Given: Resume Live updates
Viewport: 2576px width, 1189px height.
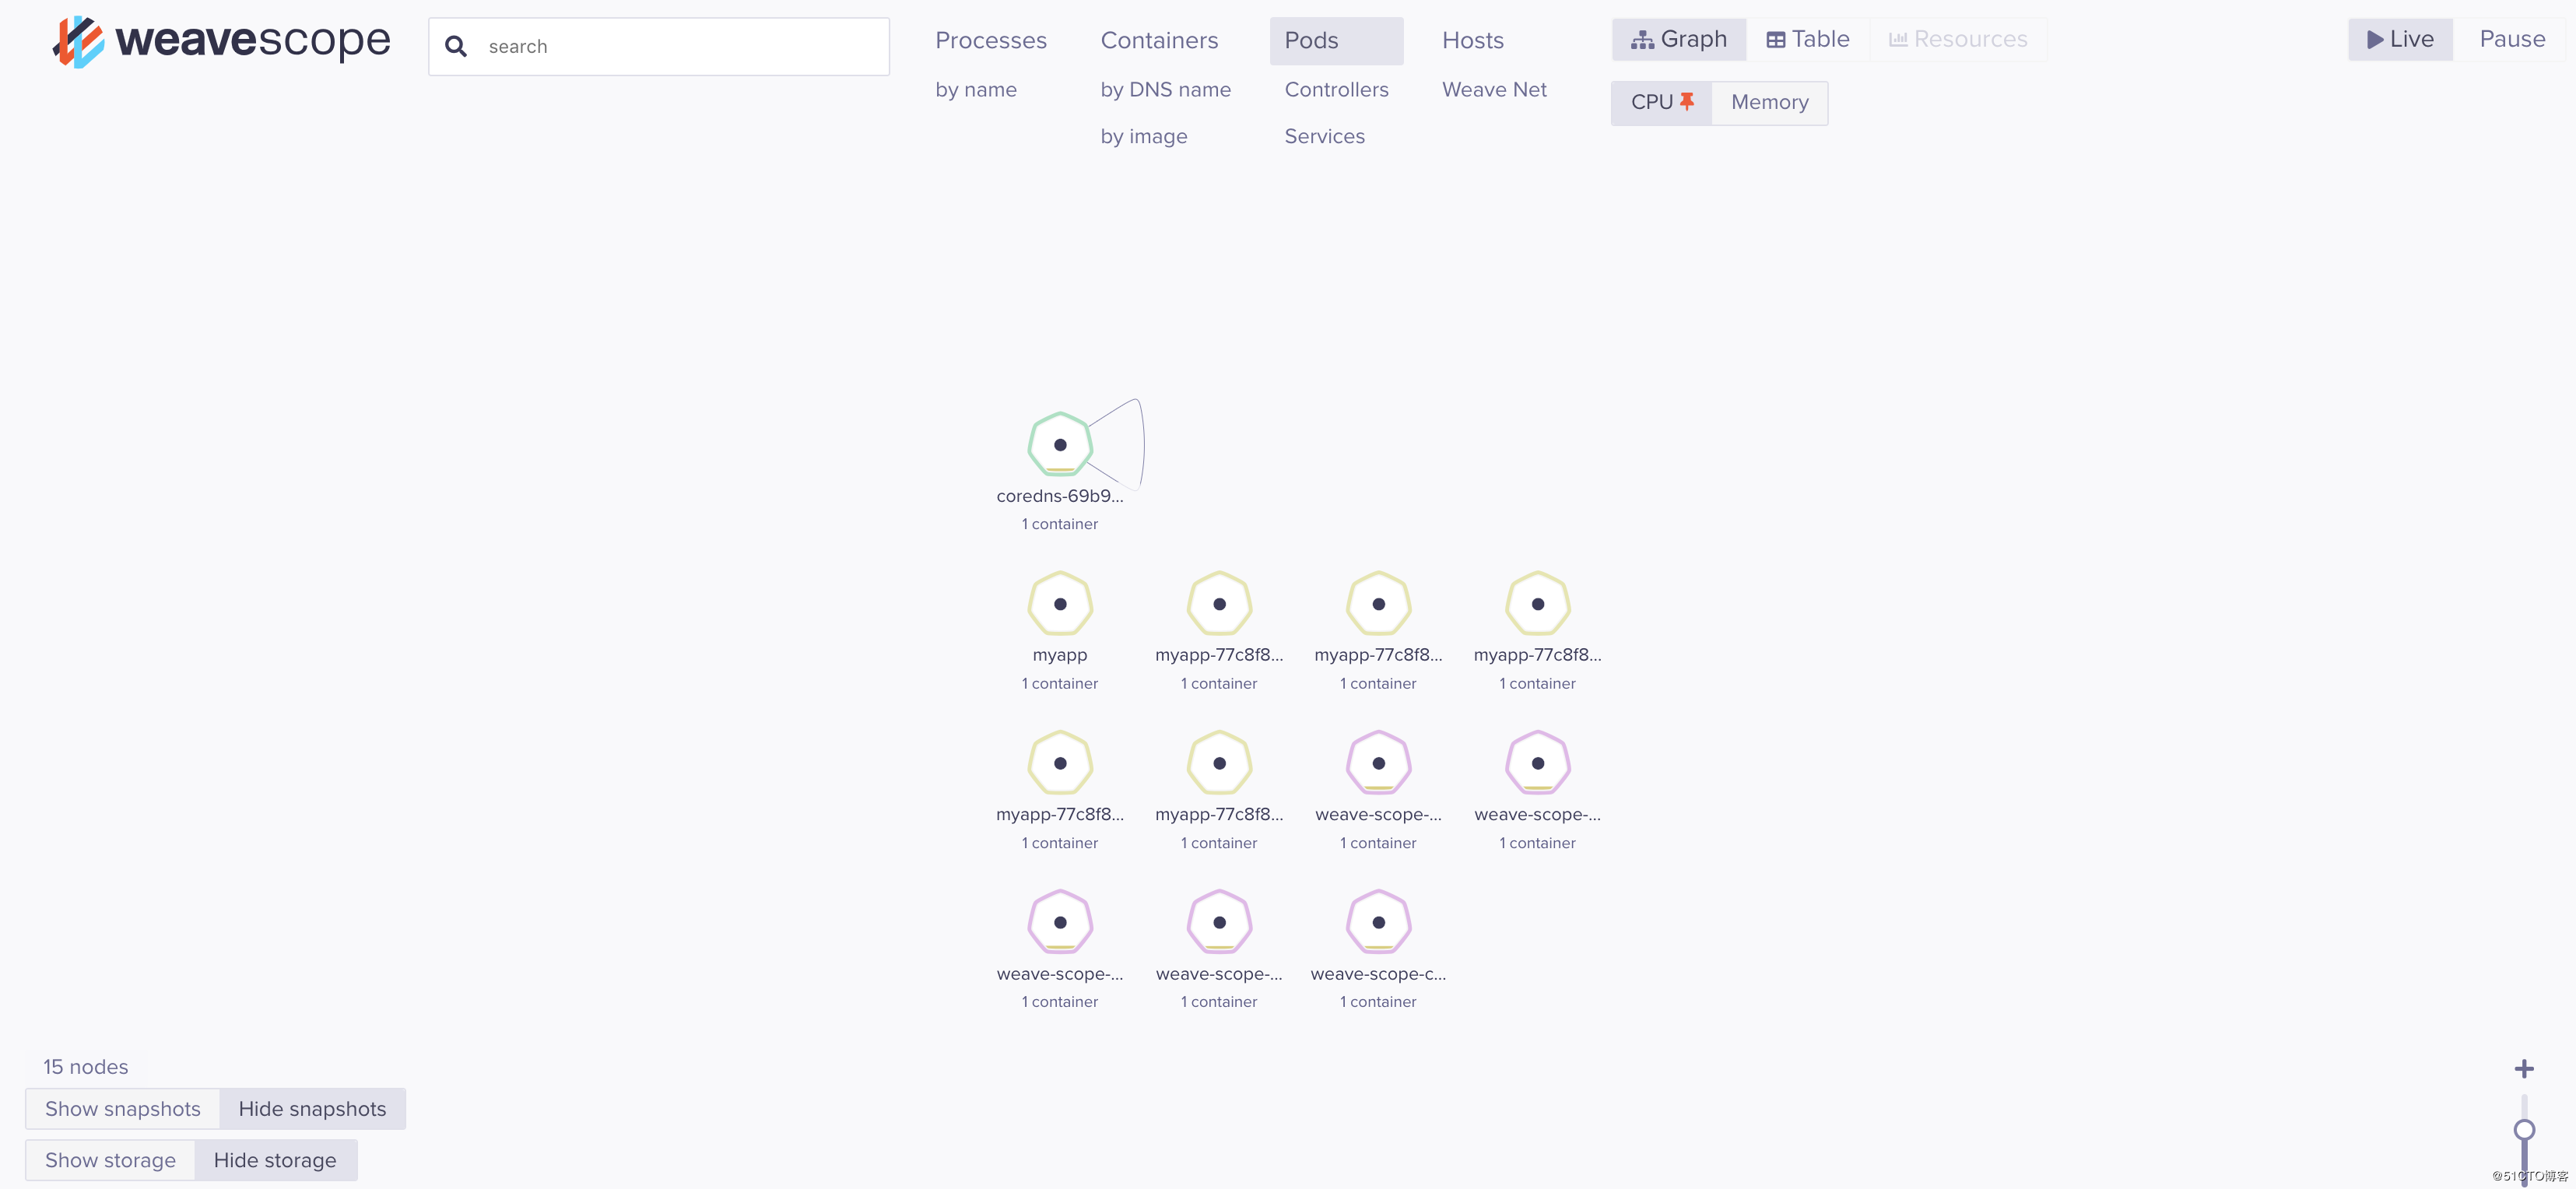Looking at the screenshot, I should click(2400, 39).
